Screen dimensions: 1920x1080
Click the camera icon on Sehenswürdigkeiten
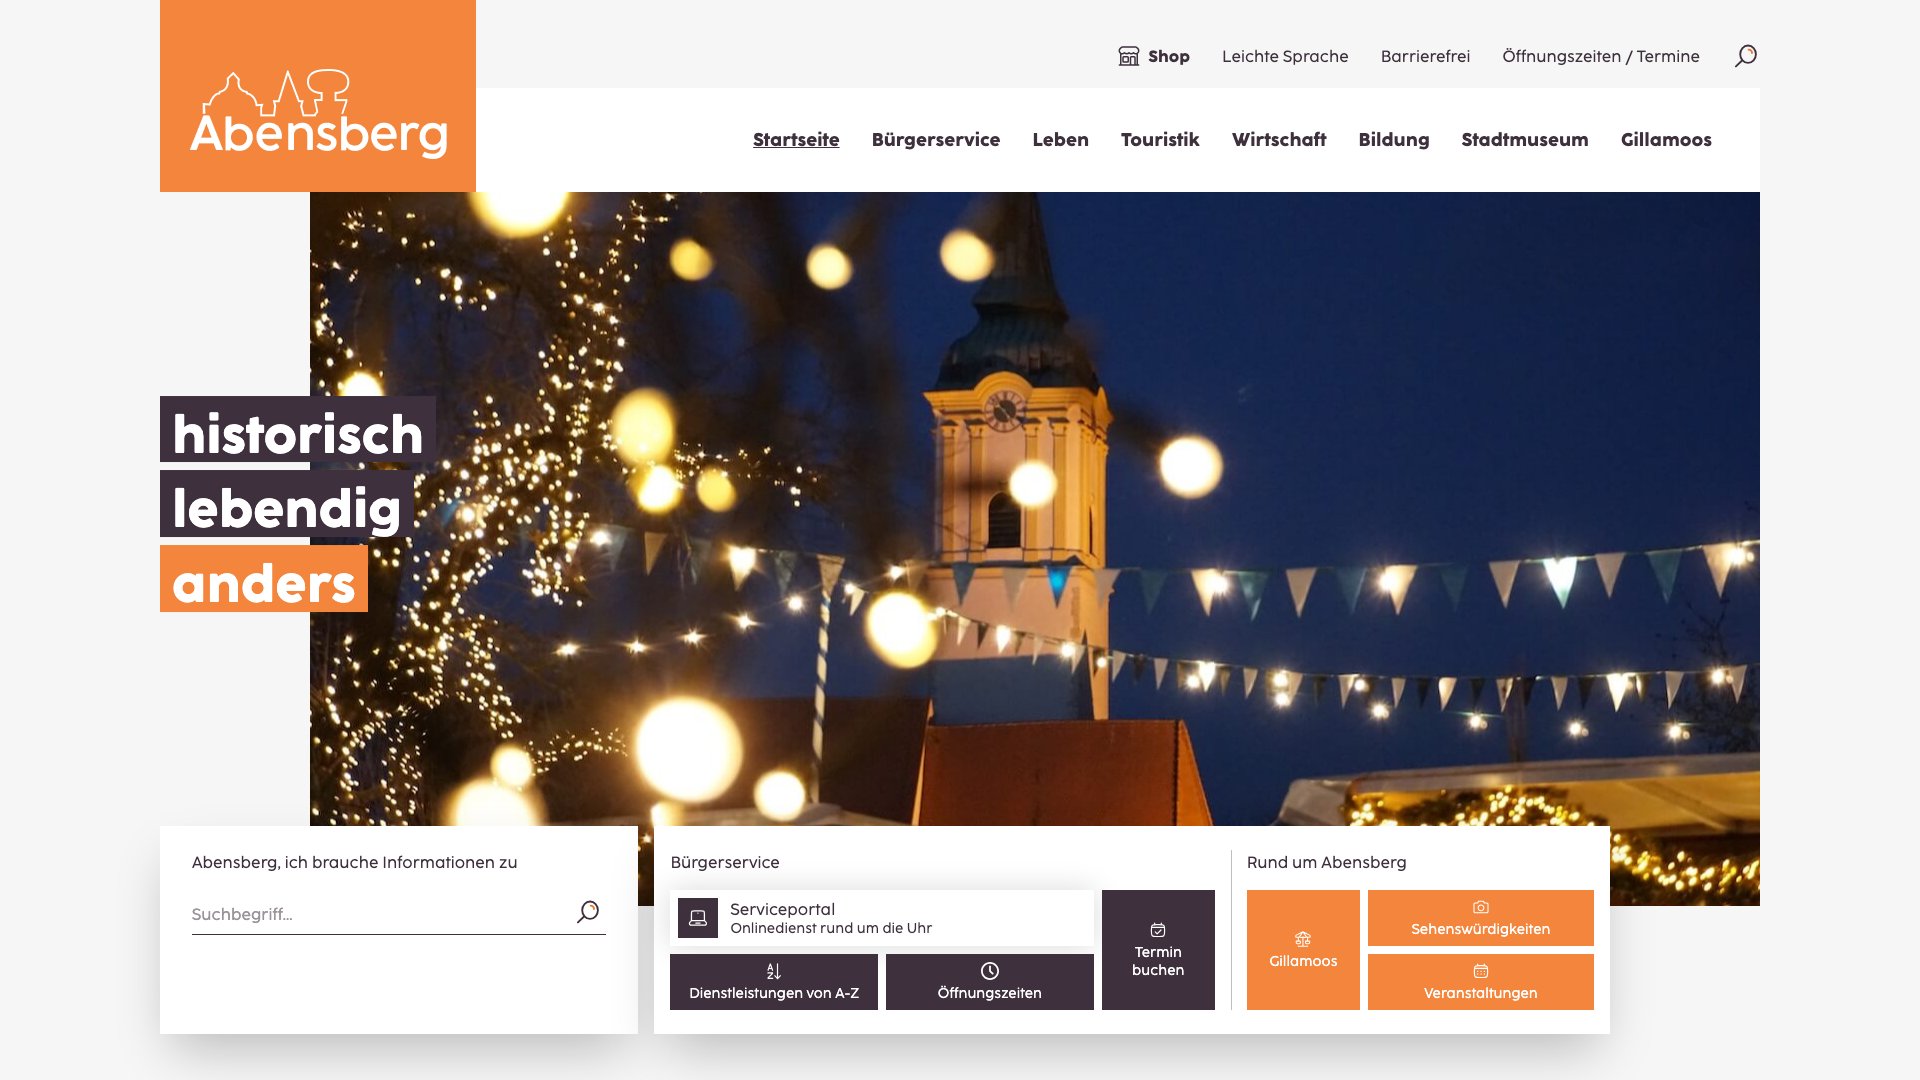tap(1480, 906)
